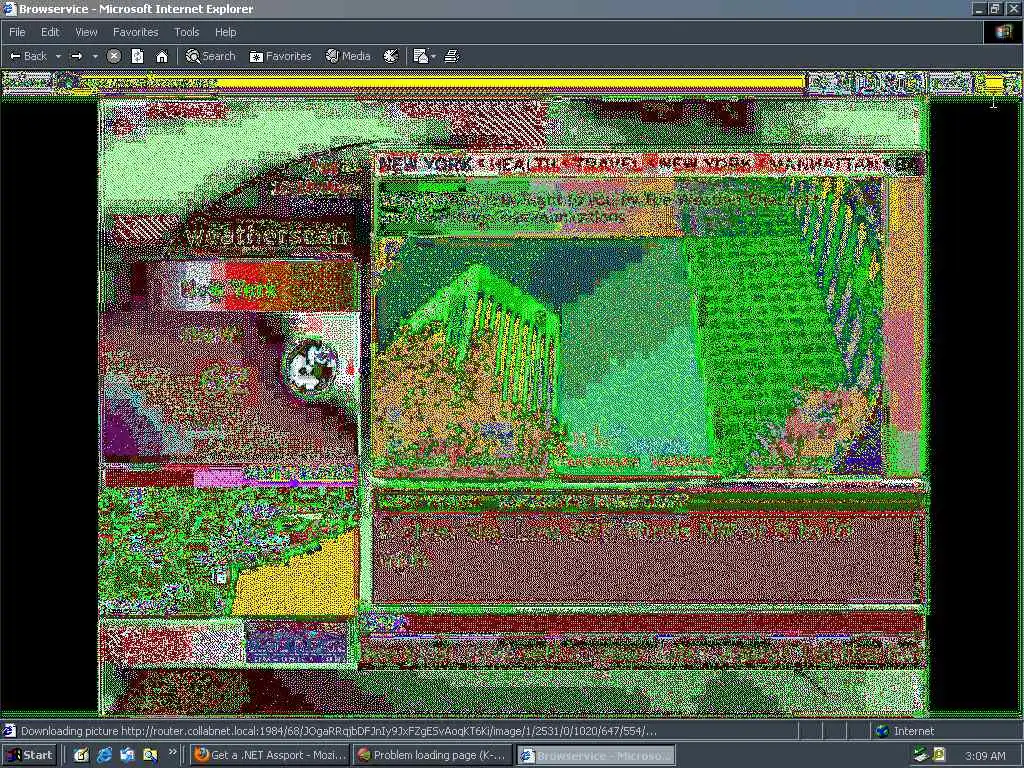Open the File menu

[17, 32]
